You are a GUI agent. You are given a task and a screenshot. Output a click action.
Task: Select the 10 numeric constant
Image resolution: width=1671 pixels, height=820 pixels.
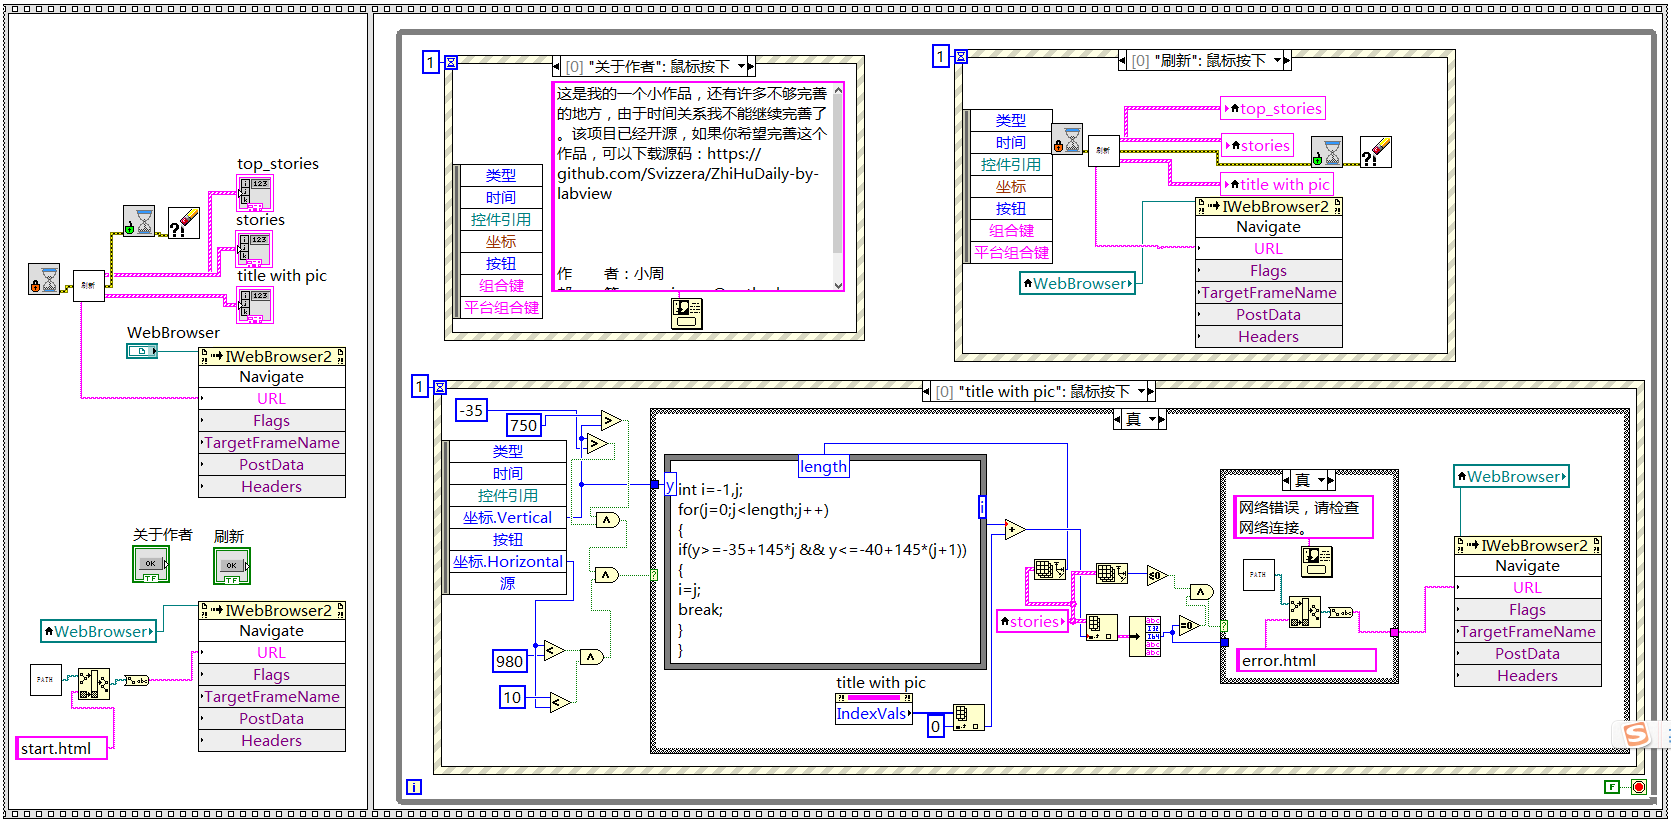coord(512,697)
